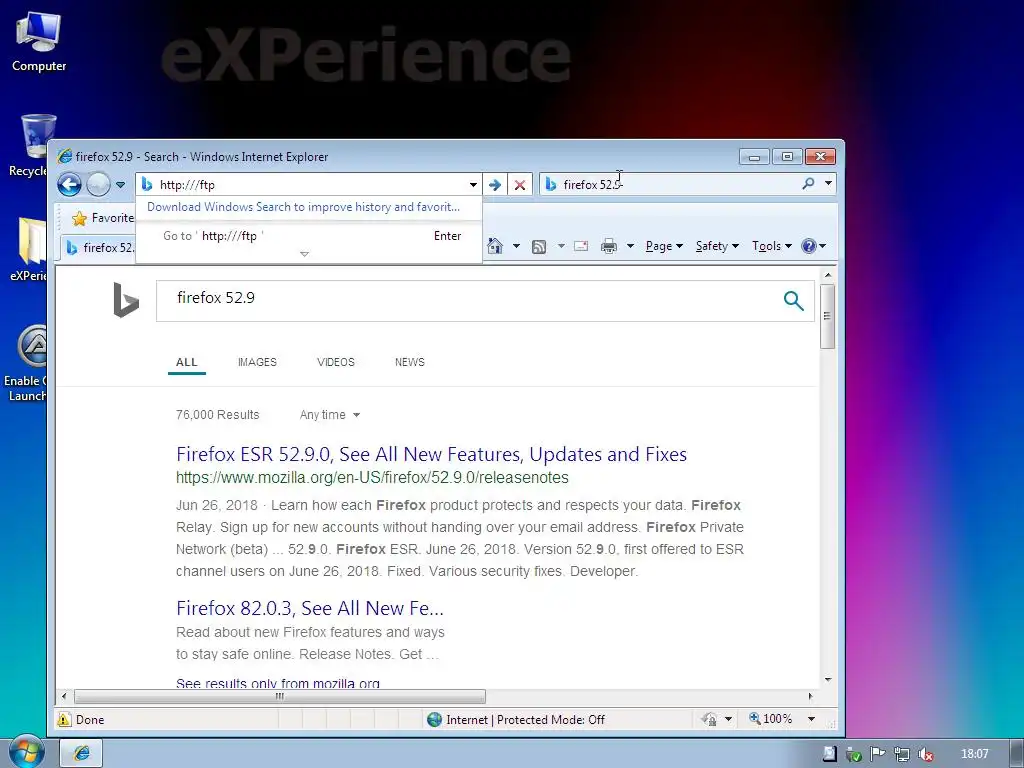Open the Safety menu
Viewport: 1024px width, 768px height.
point(717,246)
